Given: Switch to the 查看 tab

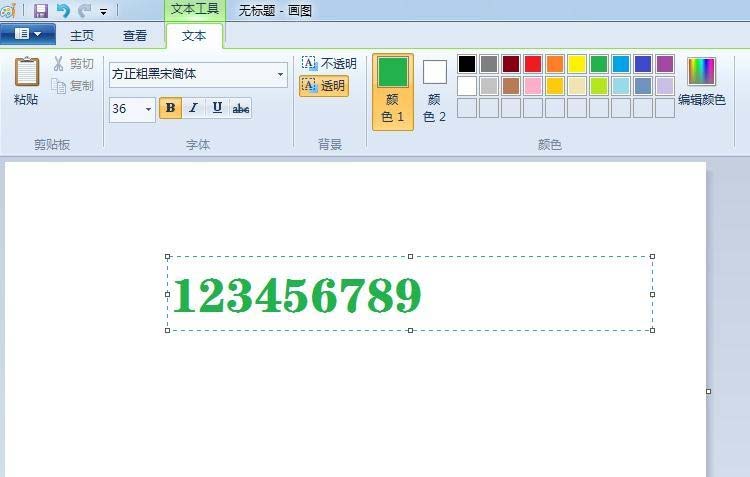Looking at the screenshot, I should point(135,36).
